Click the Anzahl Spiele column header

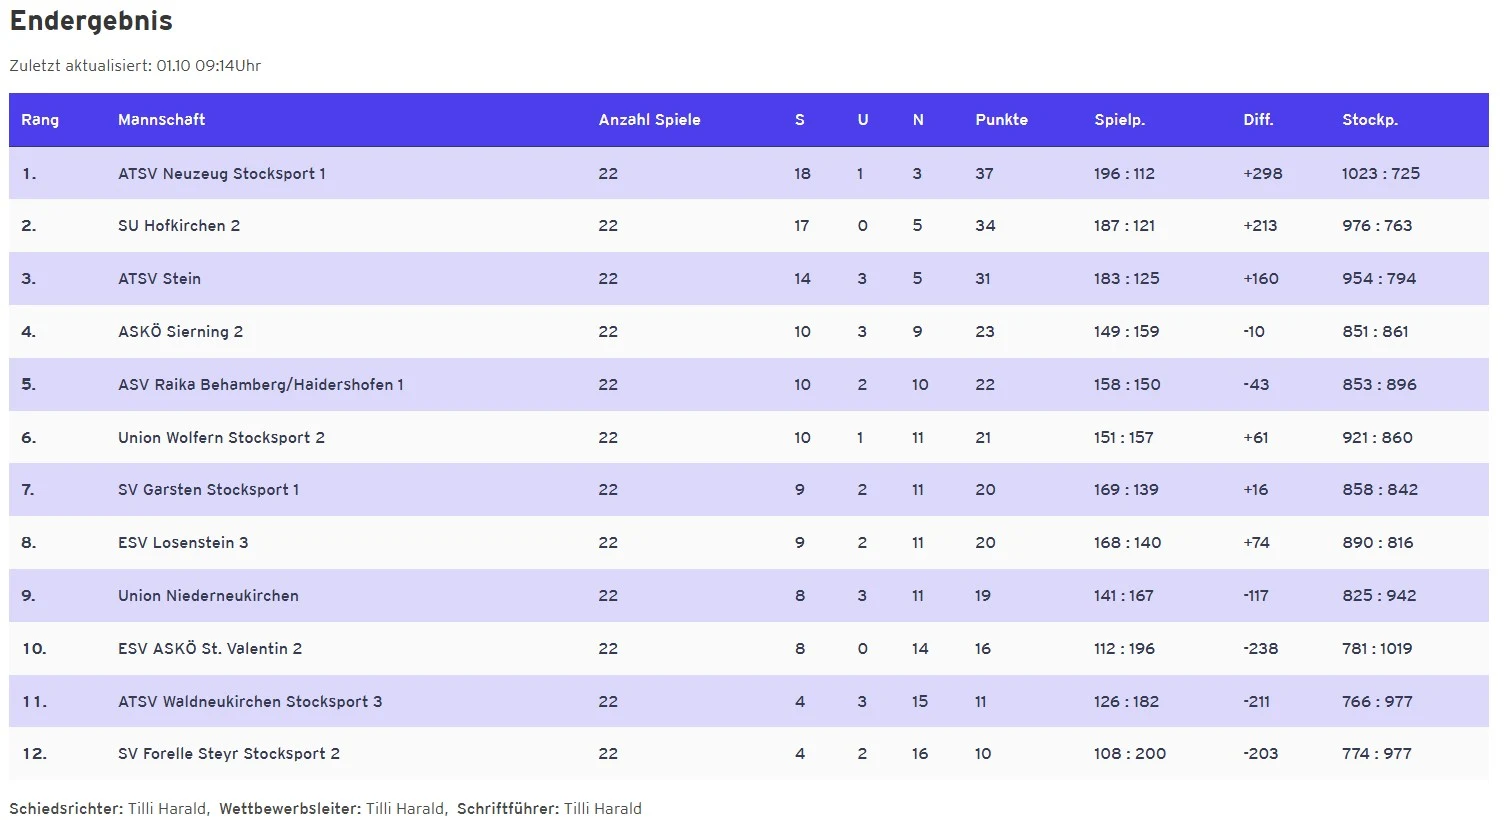click(x=649, y=120)
